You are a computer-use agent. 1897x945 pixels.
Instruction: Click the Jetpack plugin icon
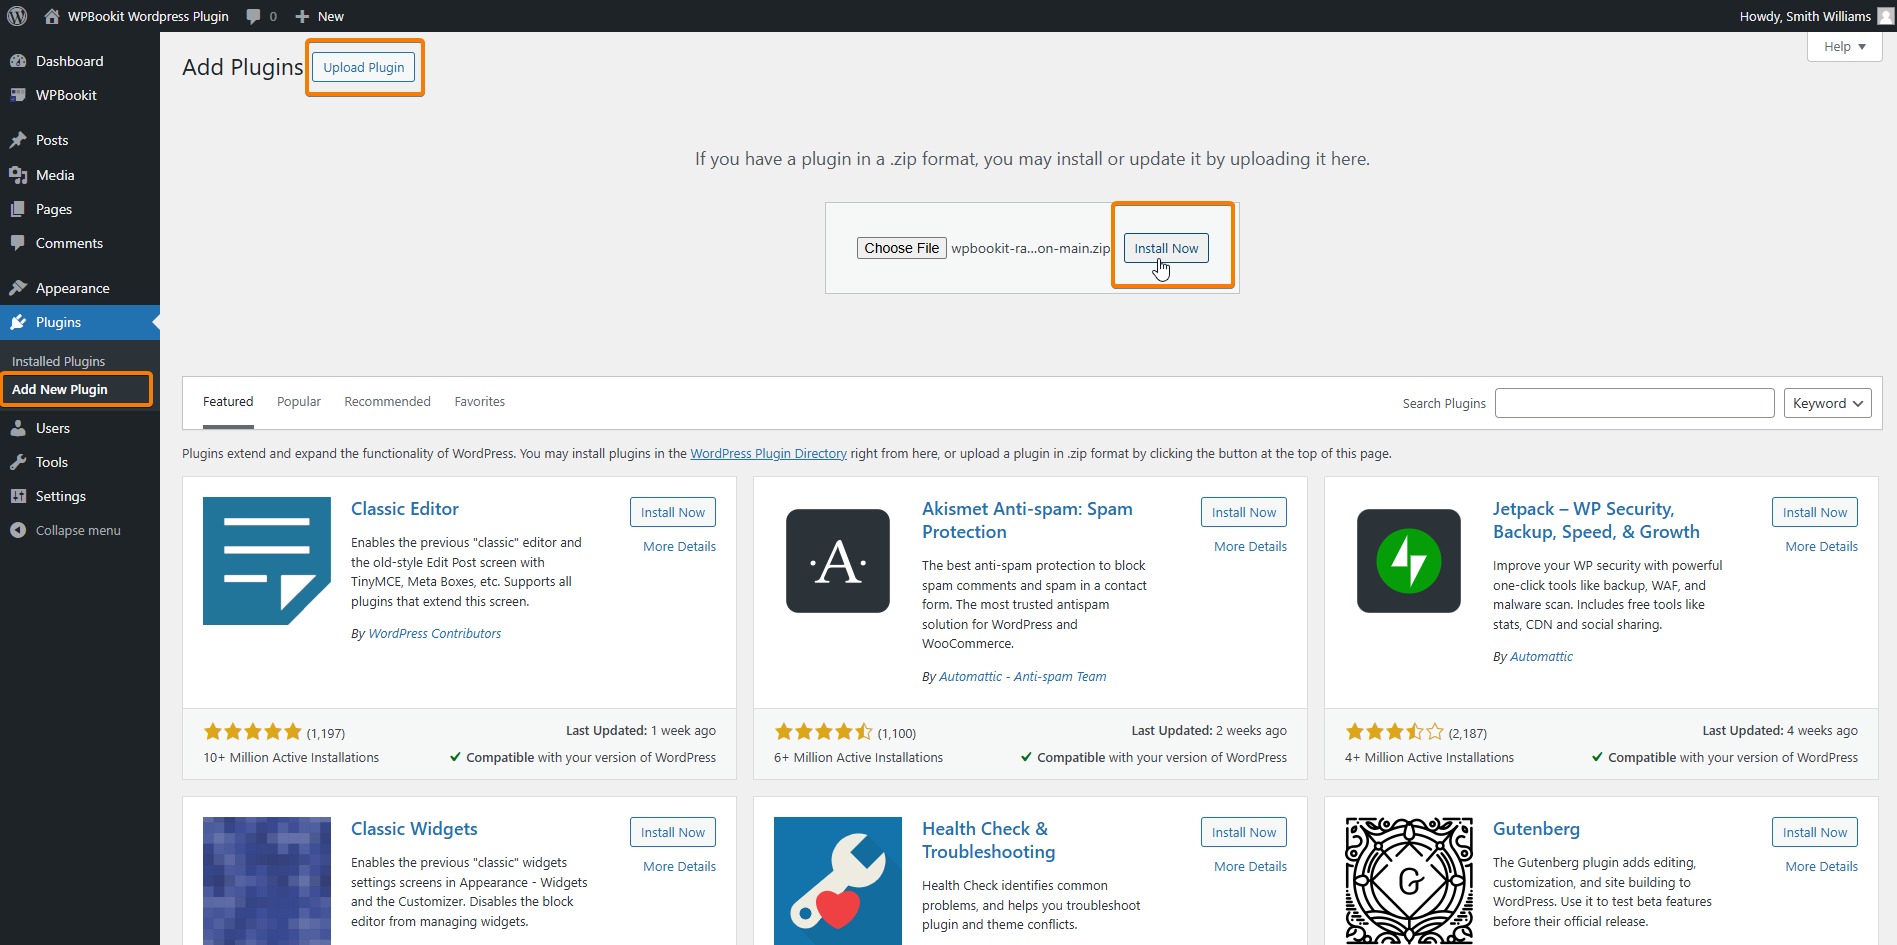coord(1408,561)
